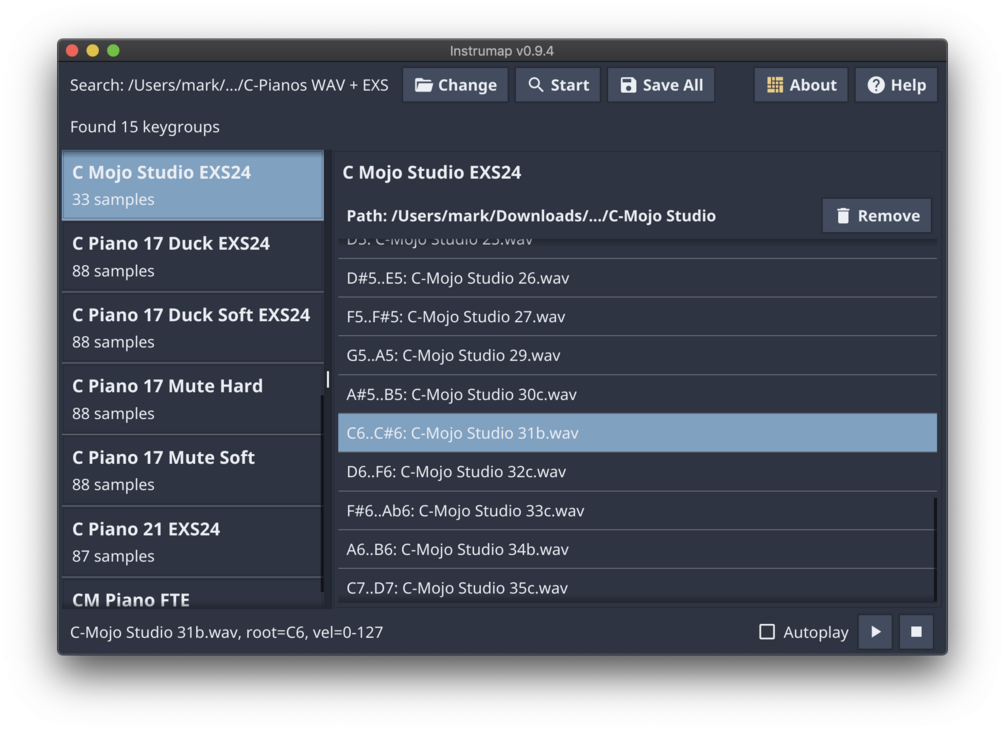Open the About dialog

pos(801,85)
